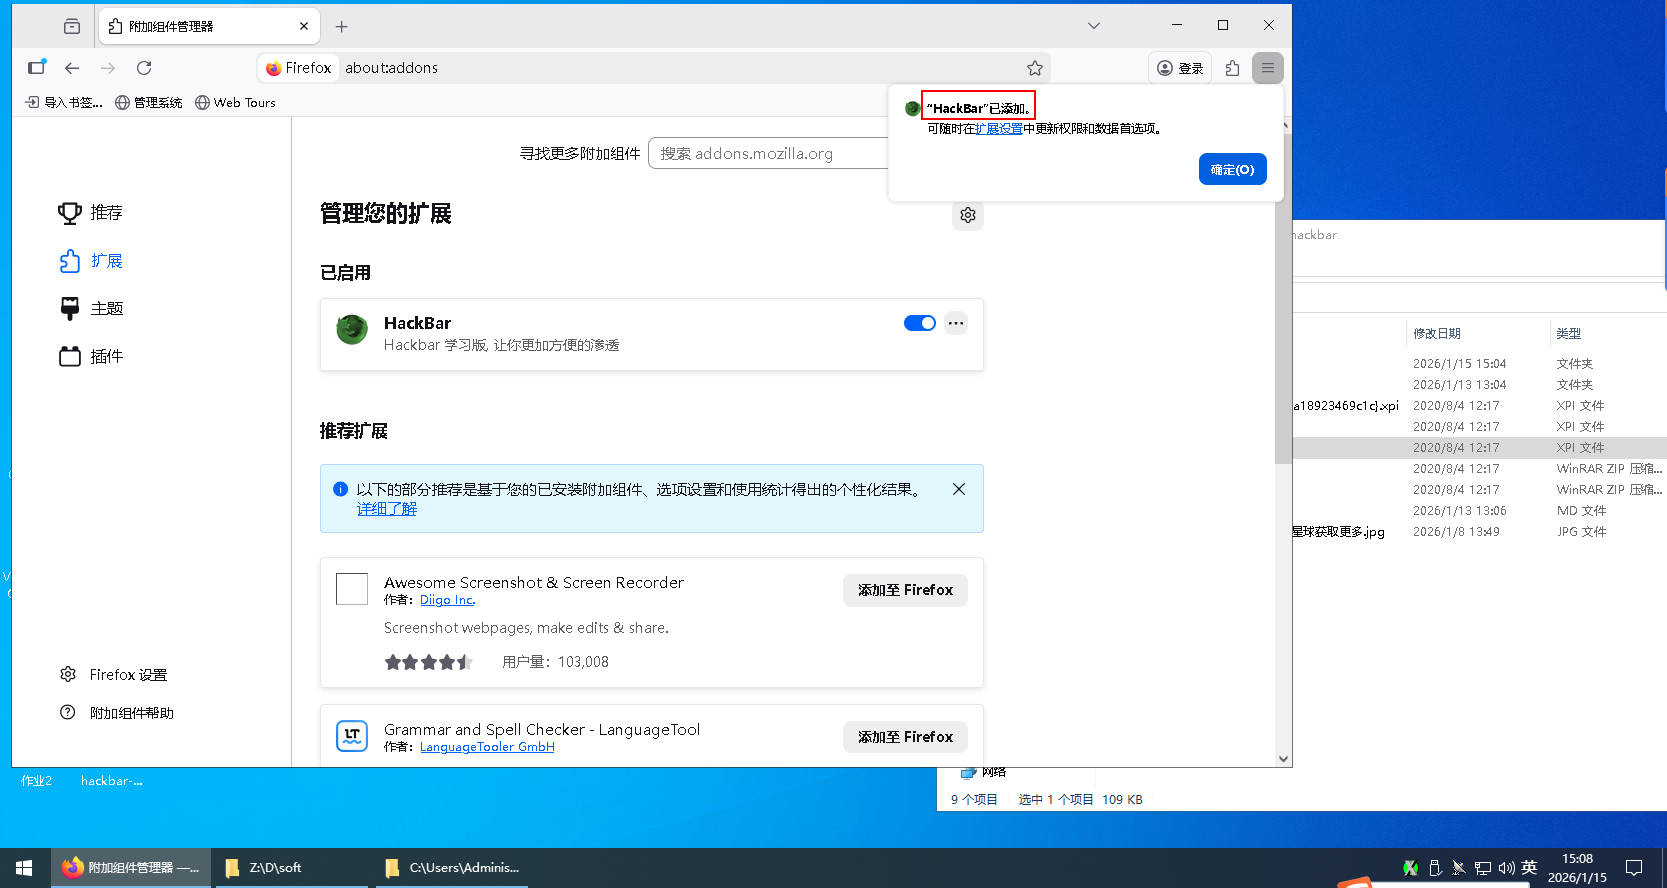The width and height of the screenshot is (1667, 888).
Task: Click the back navigation arrow
Action: pos(72,68)
